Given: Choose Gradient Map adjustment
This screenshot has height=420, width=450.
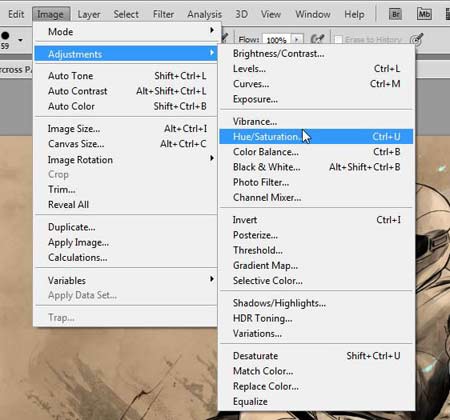Looking at the screenshot, I should point(316,266).
